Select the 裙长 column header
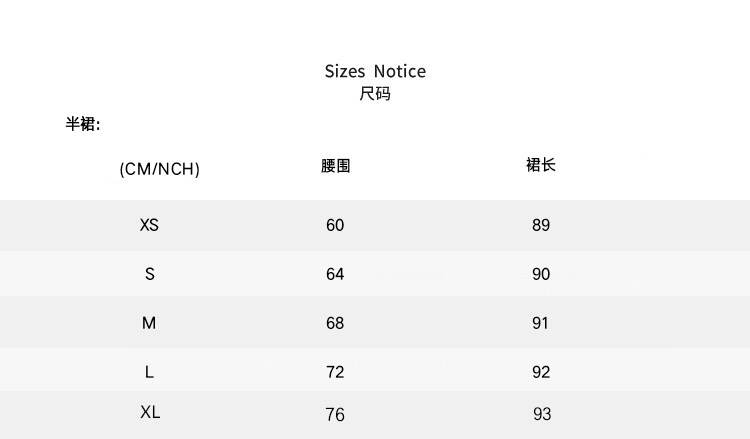 pyautogui.click(x=540, y=165)
